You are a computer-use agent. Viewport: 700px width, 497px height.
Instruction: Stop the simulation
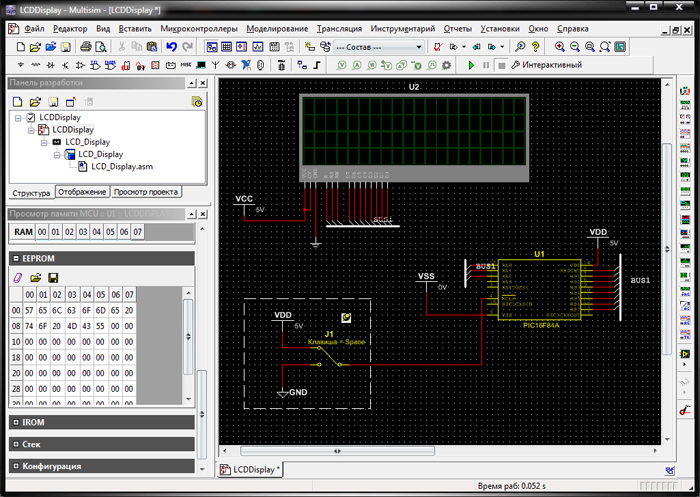tap(501, 65)
